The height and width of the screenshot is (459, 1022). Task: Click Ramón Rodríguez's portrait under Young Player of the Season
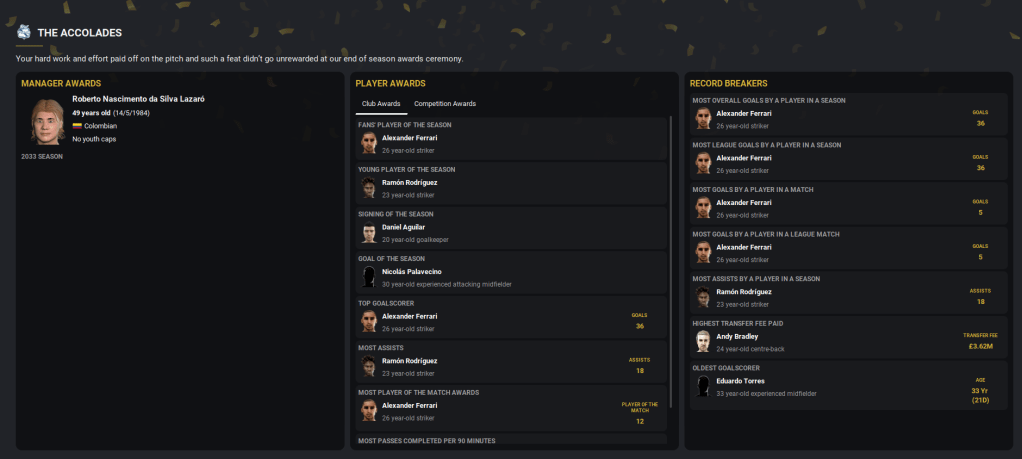click(x=369, y=188)
